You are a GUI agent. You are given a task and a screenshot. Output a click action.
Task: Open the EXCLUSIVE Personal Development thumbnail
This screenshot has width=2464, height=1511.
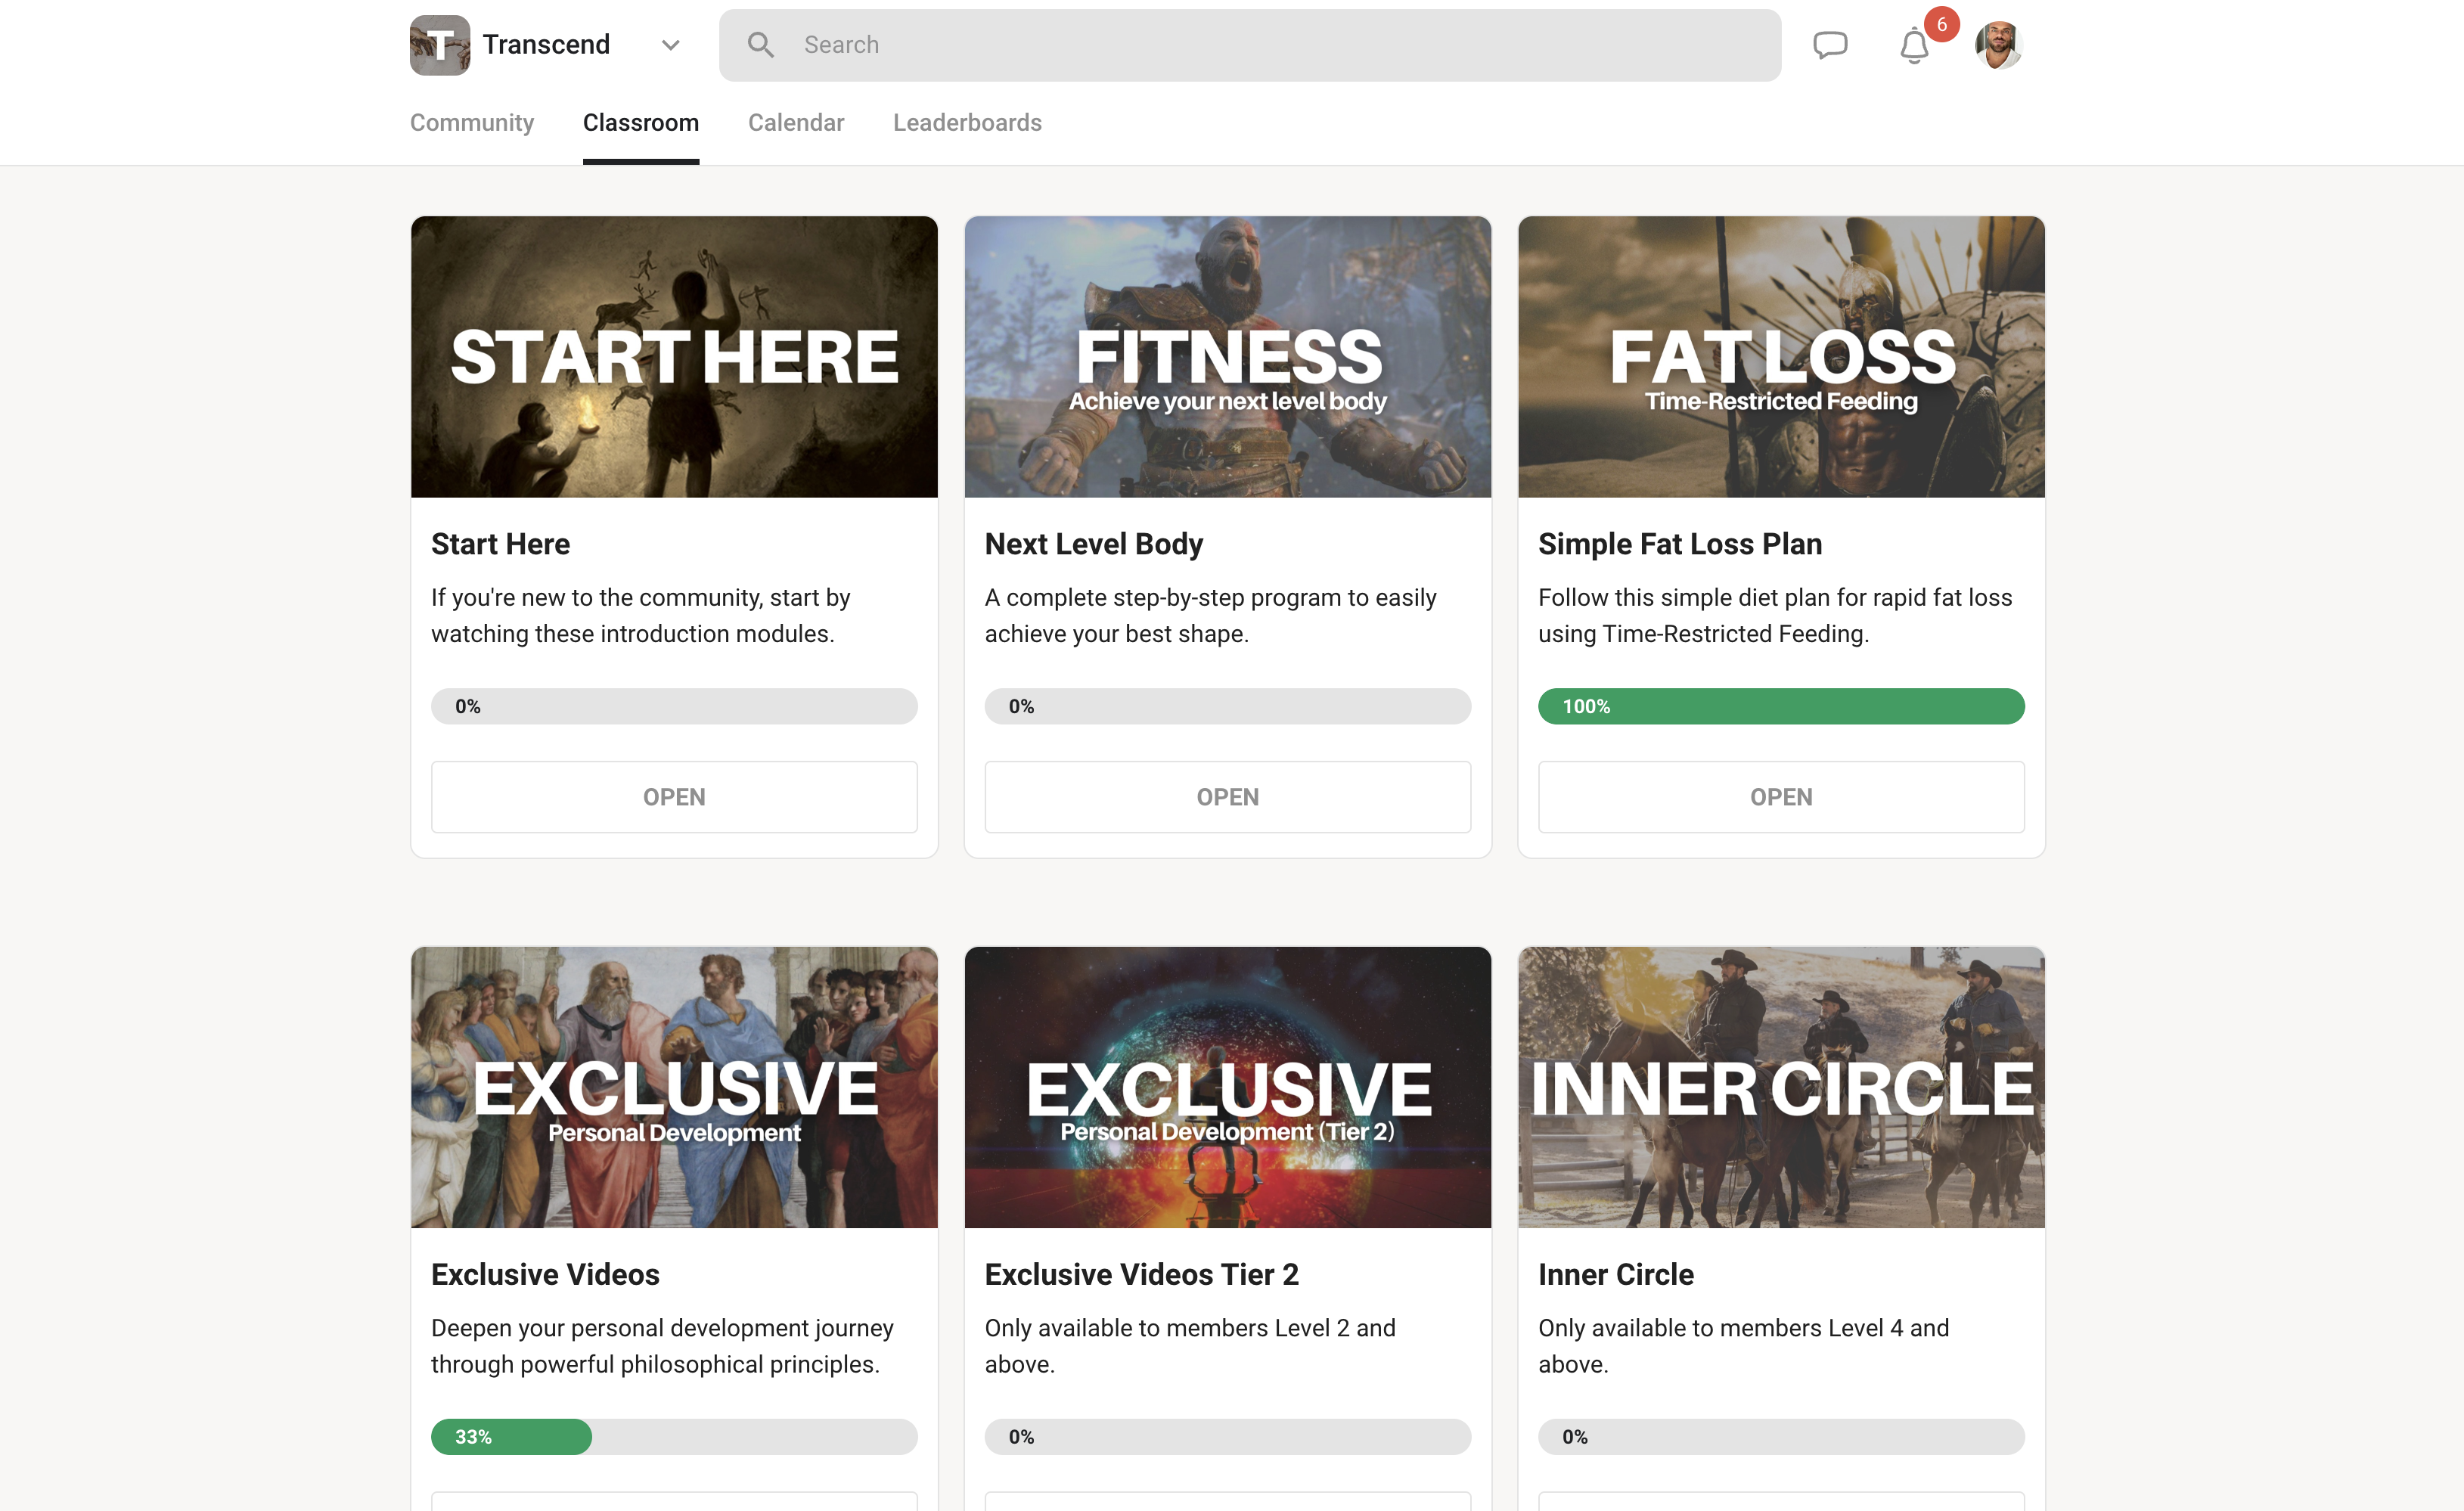[674, 1087]
